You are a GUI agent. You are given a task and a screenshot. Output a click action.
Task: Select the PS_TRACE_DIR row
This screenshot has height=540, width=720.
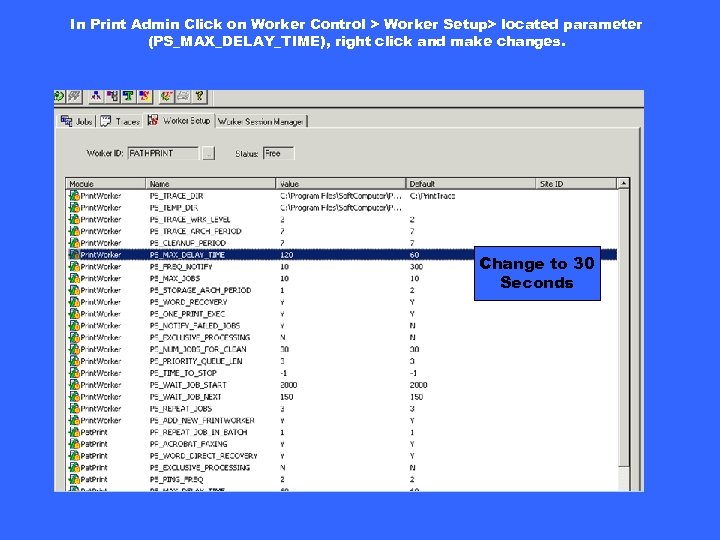click(x=342, y=196)
